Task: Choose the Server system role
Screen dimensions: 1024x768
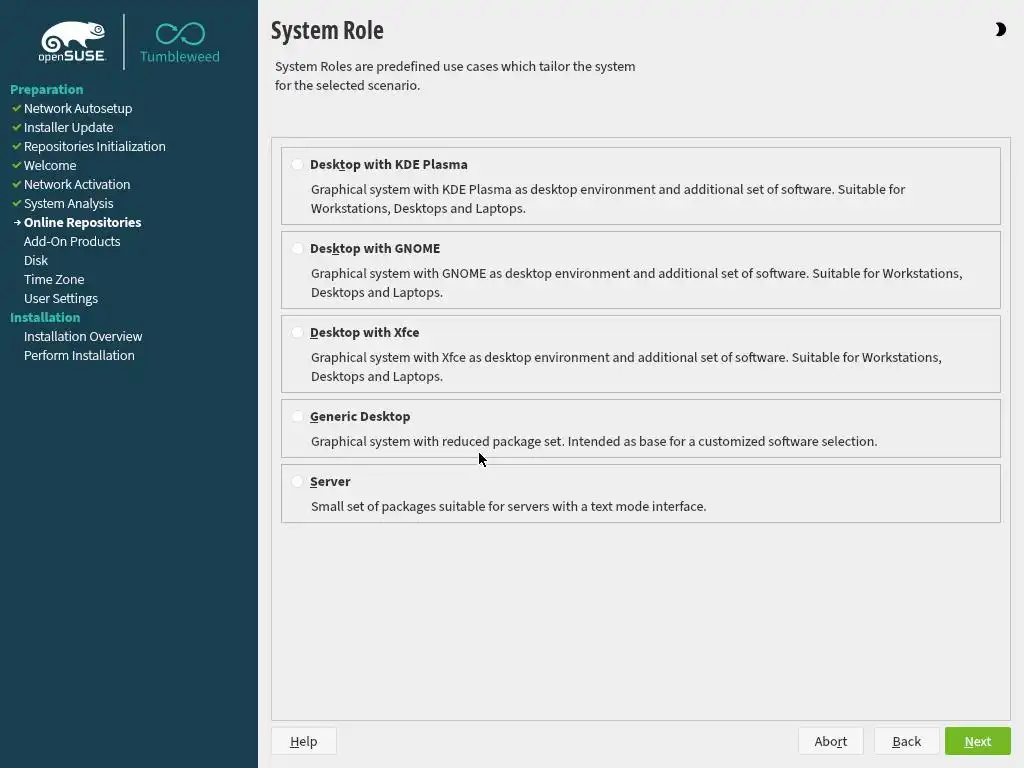Action: point(298,482)
